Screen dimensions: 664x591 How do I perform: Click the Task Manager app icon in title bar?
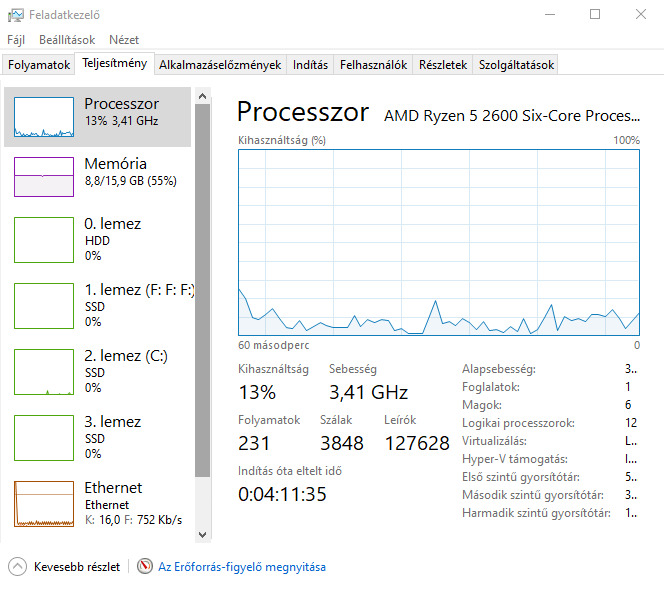[16, 15]
